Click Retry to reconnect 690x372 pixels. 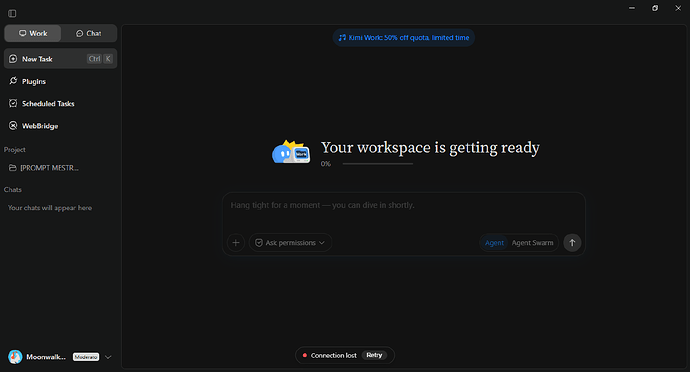click(374, 355)
